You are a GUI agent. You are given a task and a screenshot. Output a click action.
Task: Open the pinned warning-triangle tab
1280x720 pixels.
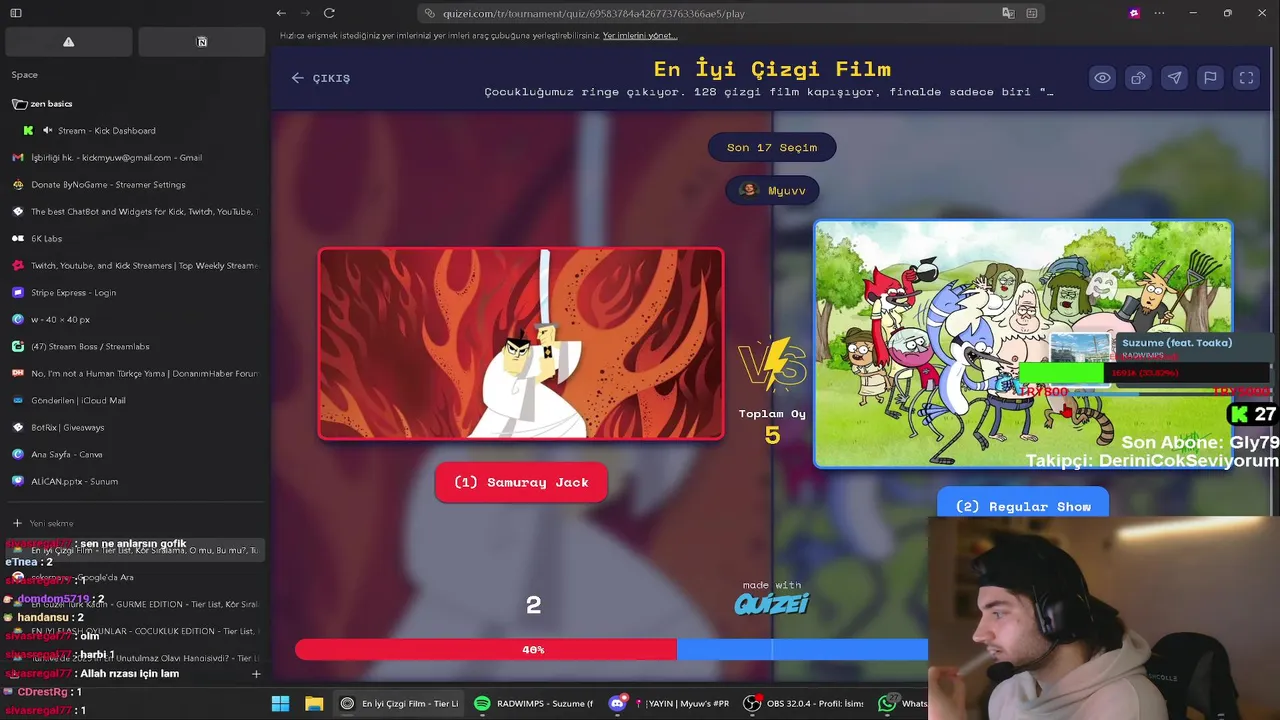pyautogui.click(x=68, y=42)
